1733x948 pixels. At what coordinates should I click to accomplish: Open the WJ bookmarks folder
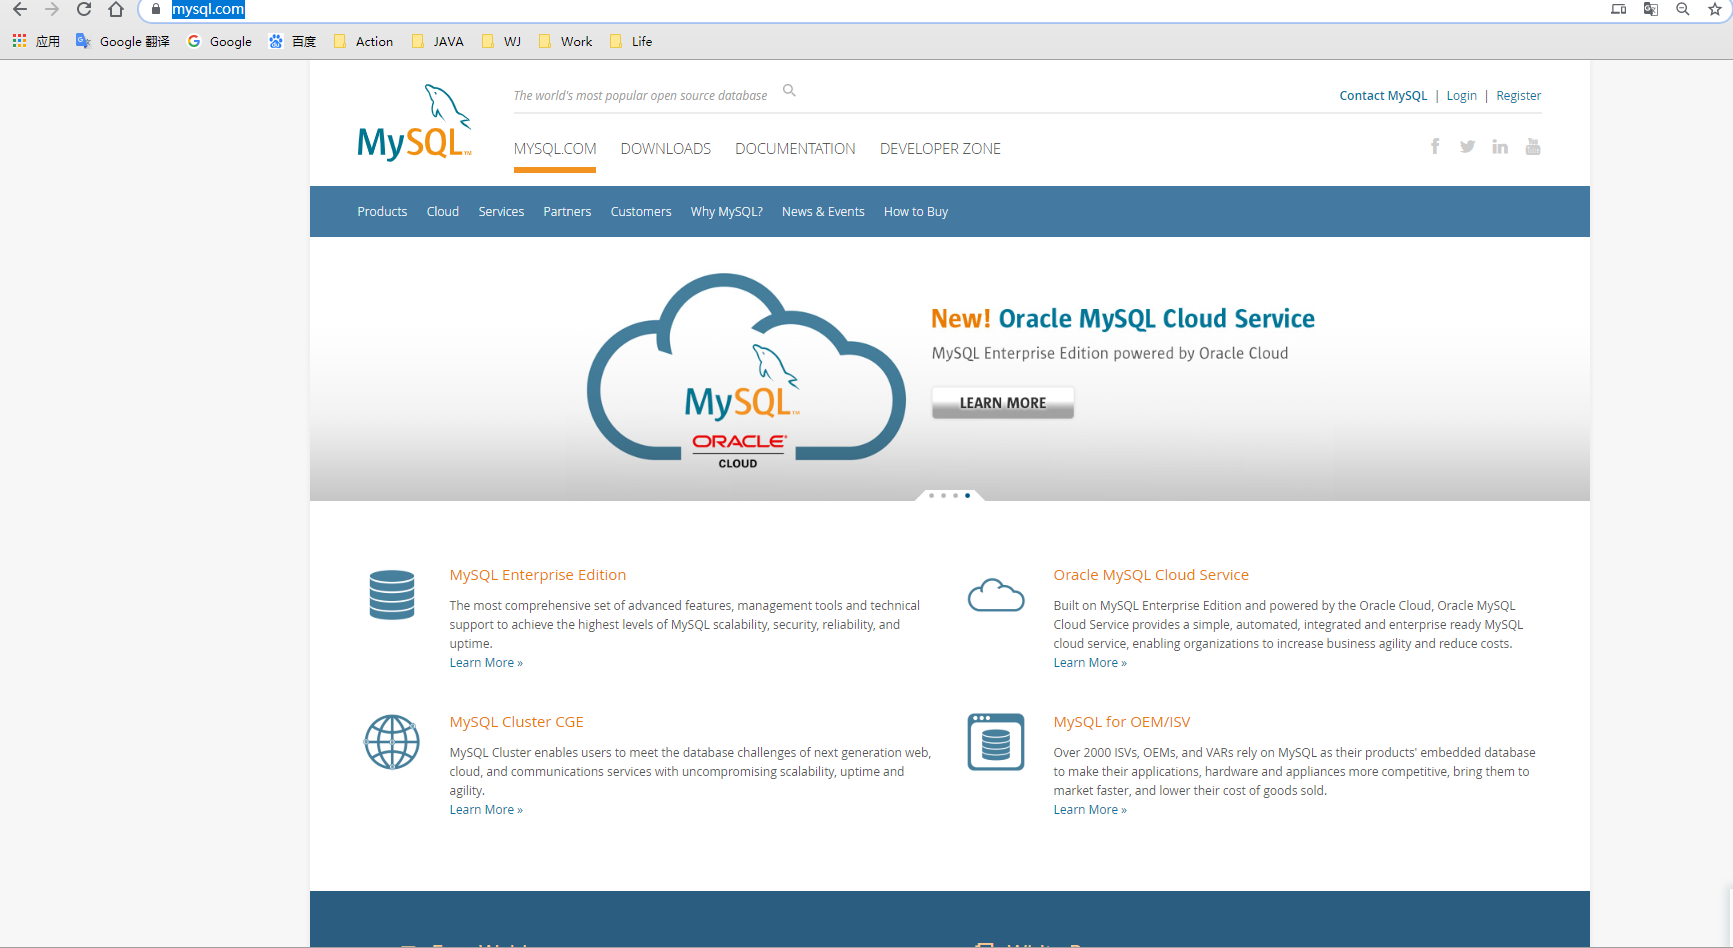coord(502,41)
